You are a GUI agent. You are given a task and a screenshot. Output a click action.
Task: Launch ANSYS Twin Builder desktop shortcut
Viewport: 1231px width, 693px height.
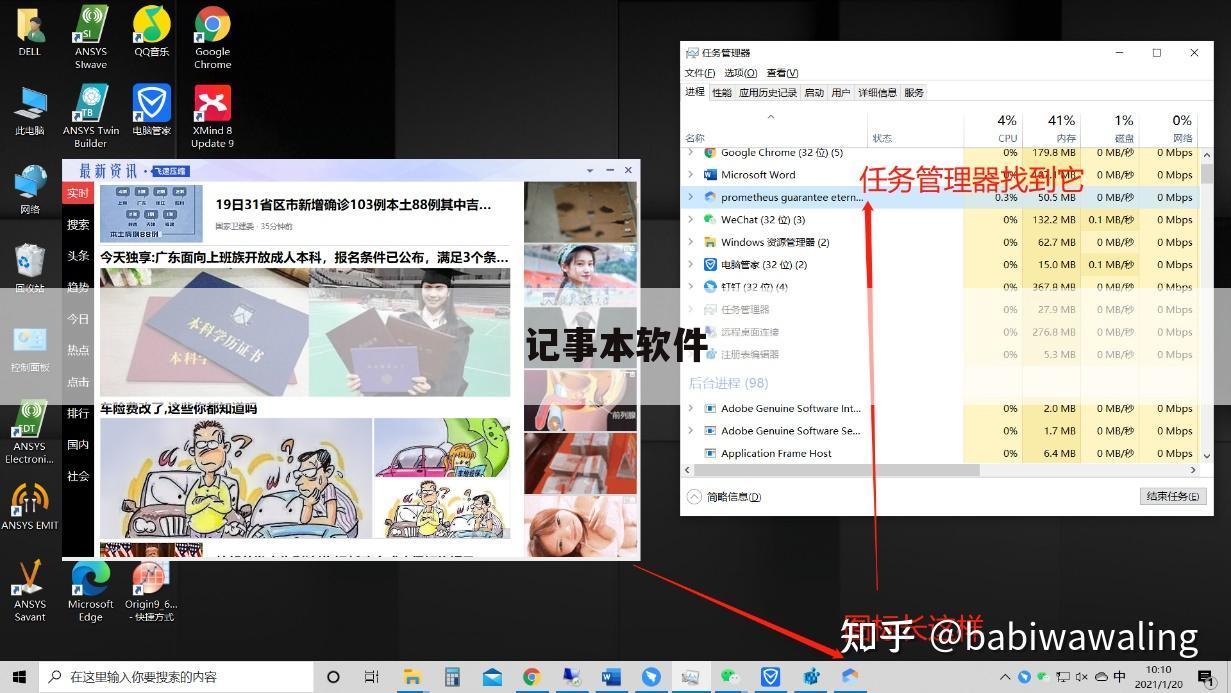click(x=91, y=116)
